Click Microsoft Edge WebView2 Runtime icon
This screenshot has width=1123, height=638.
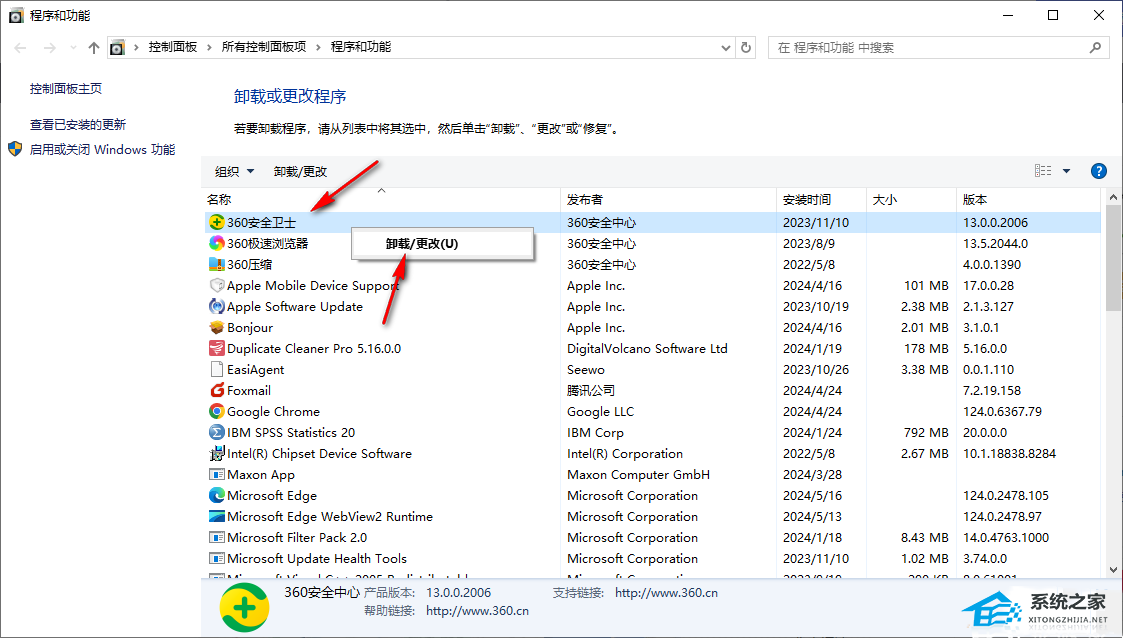tap(216, 516)
